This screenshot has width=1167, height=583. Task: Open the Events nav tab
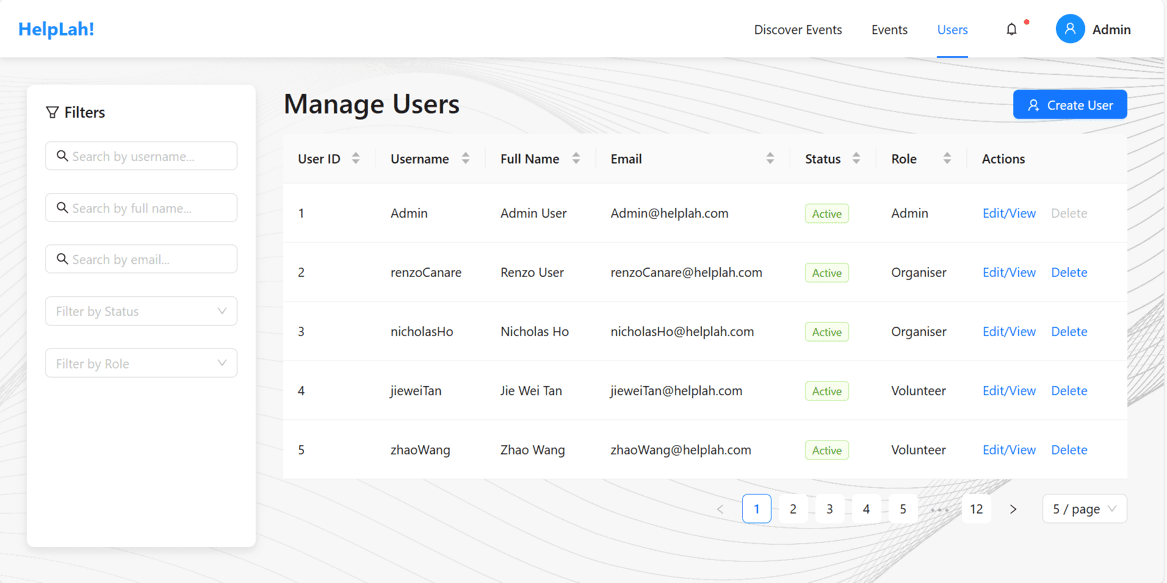(889, 30)
